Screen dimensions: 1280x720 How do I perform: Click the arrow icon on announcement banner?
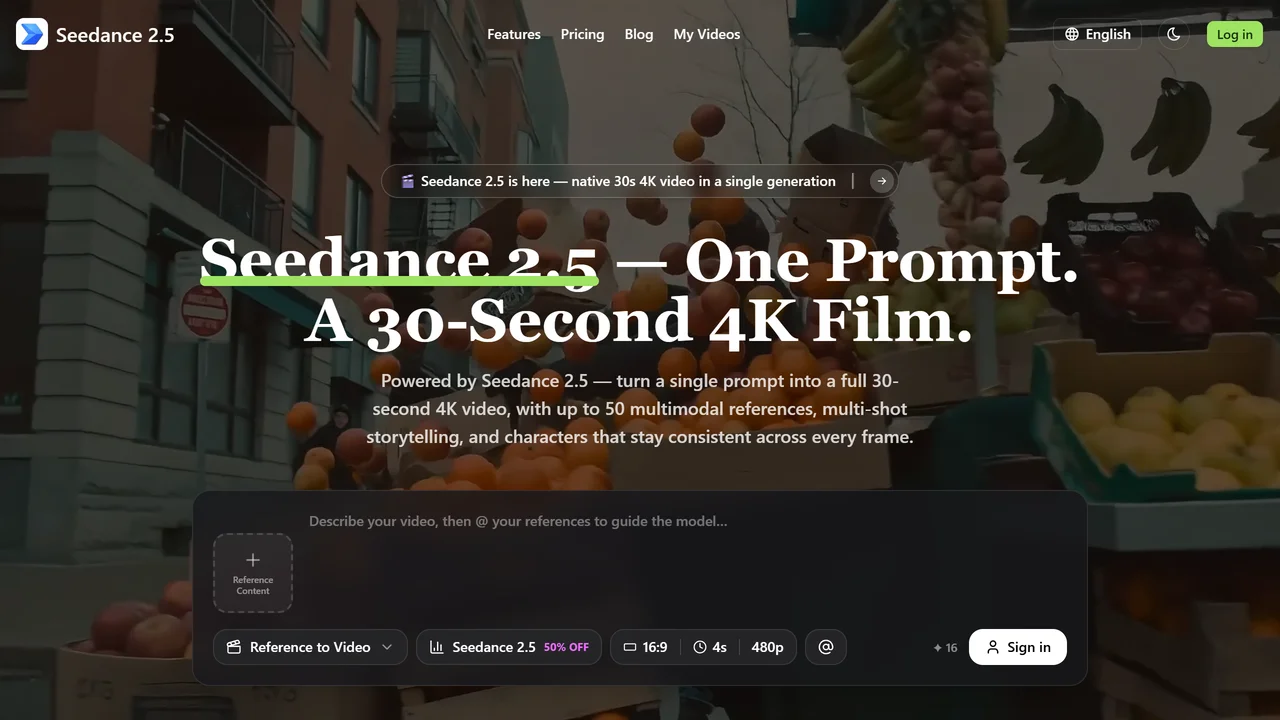point(881,181)
